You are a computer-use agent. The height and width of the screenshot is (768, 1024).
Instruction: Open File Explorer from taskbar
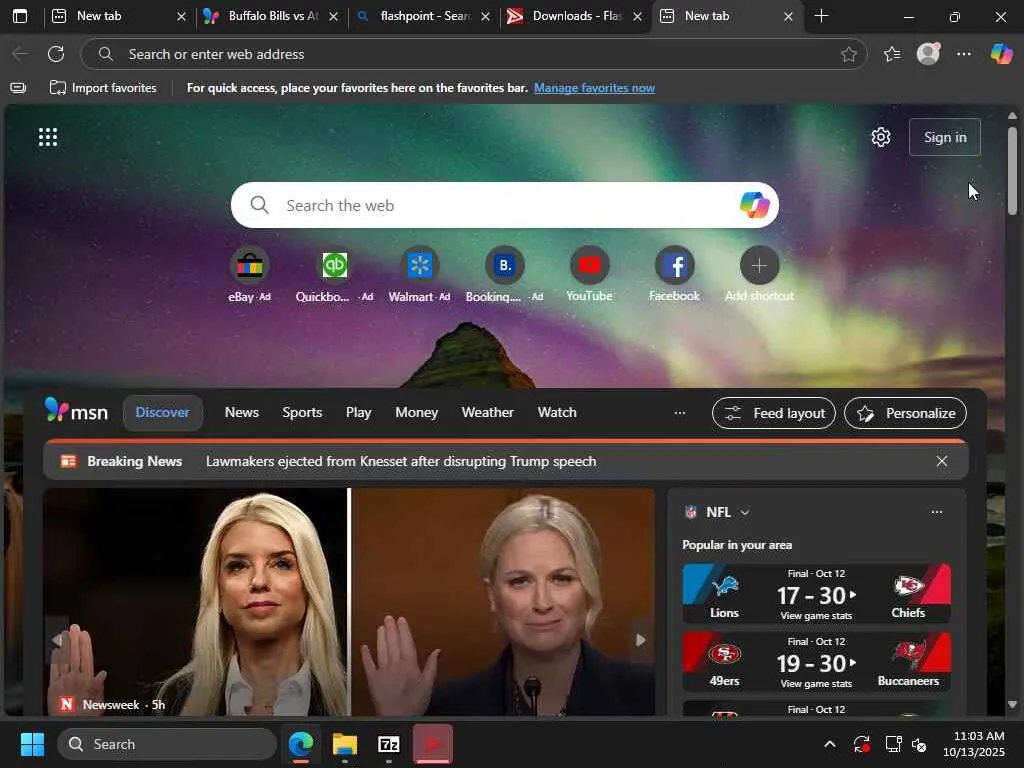[345, 744]
